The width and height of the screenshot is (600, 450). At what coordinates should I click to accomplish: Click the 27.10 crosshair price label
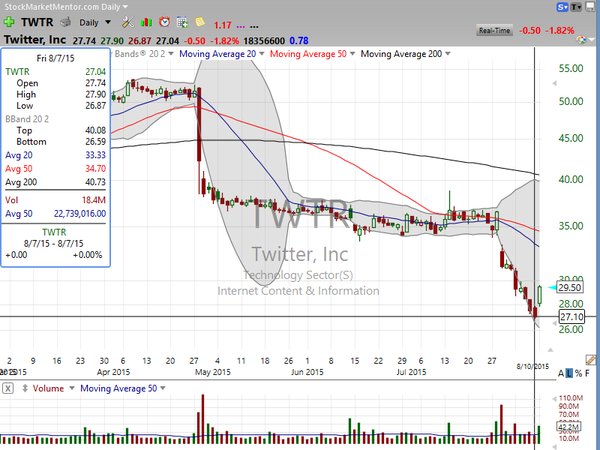click(571, 317)
